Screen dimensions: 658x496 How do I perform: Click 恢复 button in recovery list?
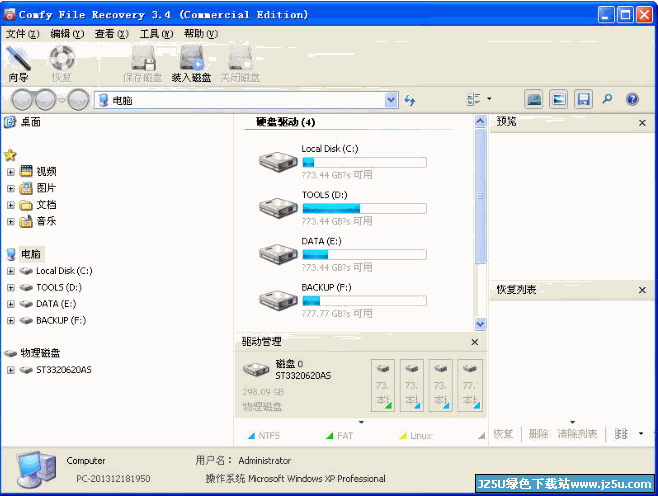[503, 433]
